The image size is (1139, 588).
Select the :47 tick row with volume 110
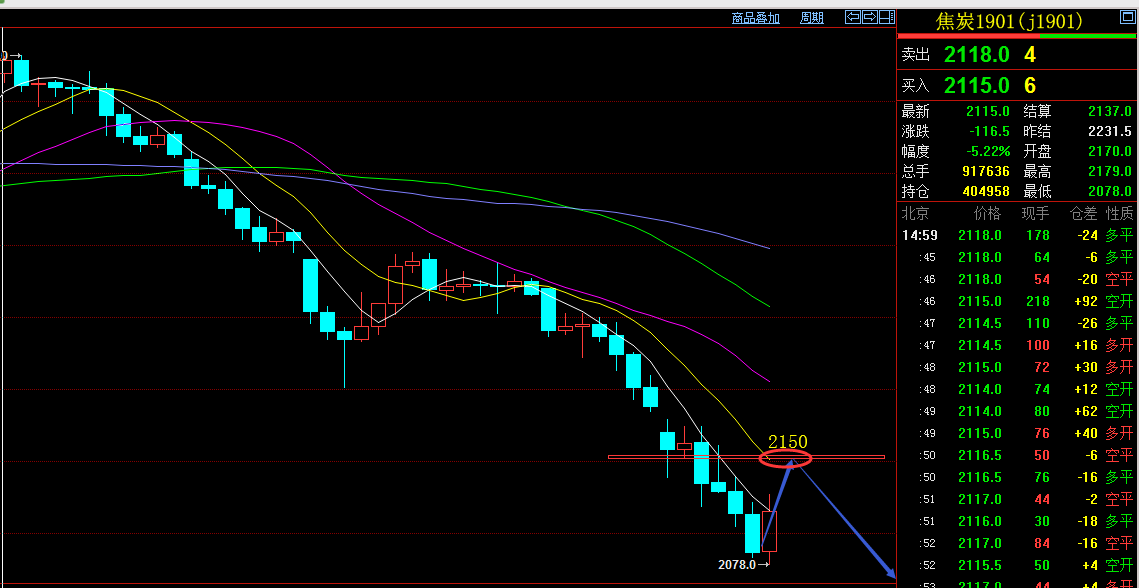coord(1017,323)
